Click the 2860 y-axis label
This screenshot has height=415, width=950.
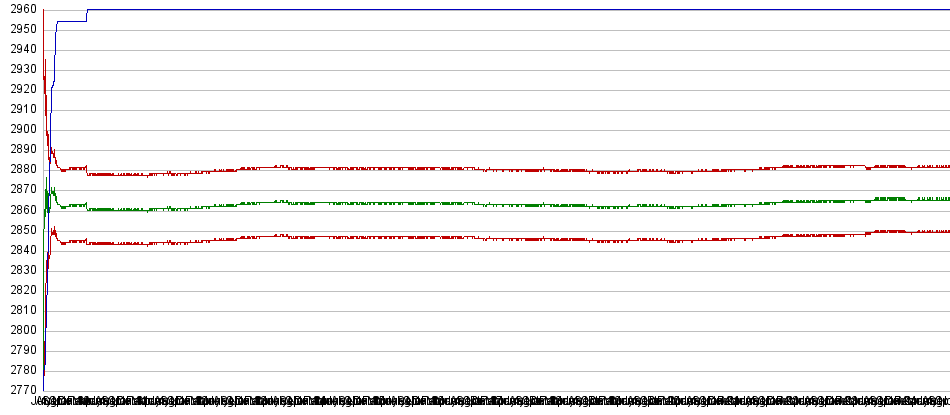(x=19, y=210)
